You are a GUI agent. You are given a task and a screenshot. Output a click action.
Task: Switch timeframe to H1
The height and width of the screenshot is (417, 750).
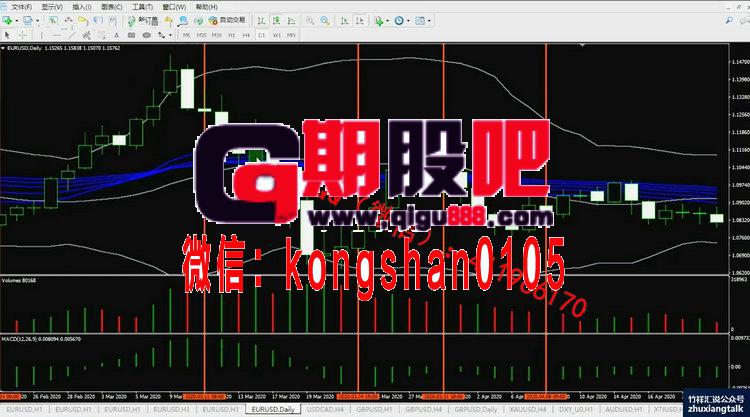[x=232, y=35]
